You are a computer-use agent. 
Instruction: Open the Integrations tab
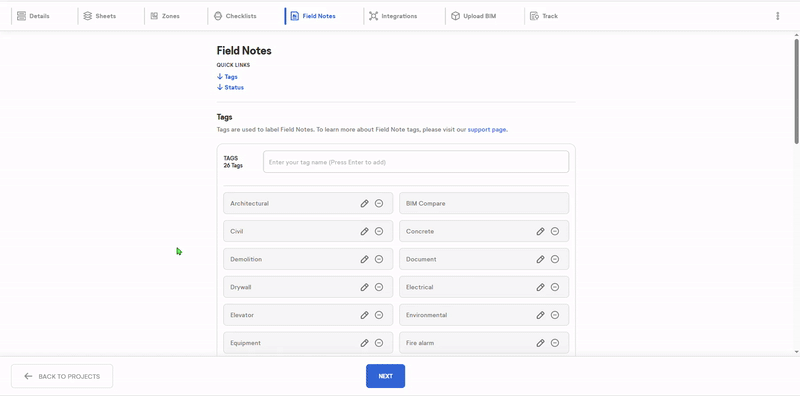tap(393, 16)
